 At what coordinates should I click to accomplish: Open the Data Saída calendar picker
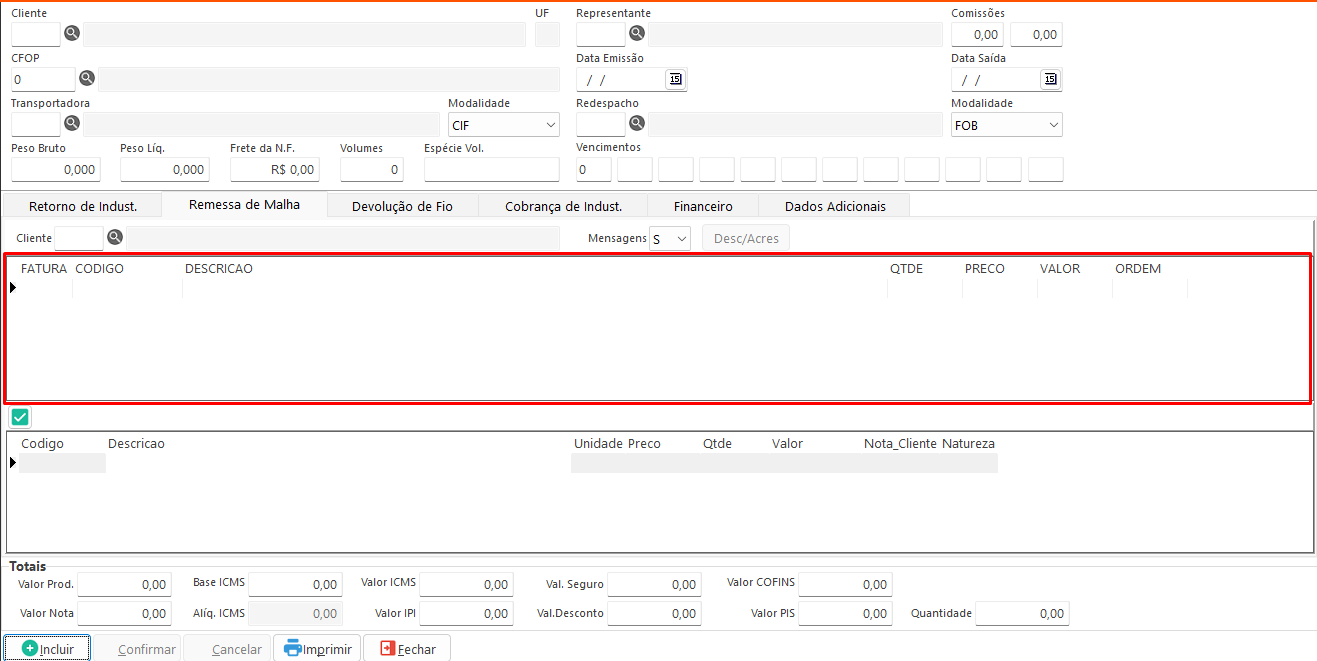click(x=1050, y=79)
